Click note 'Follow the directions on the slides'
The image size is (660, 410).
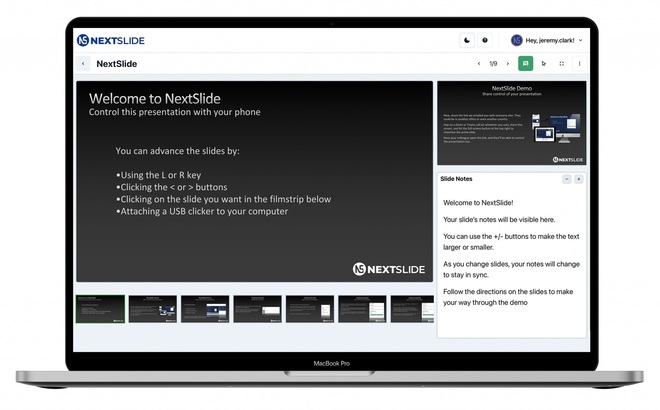click(x=508, y=297)
